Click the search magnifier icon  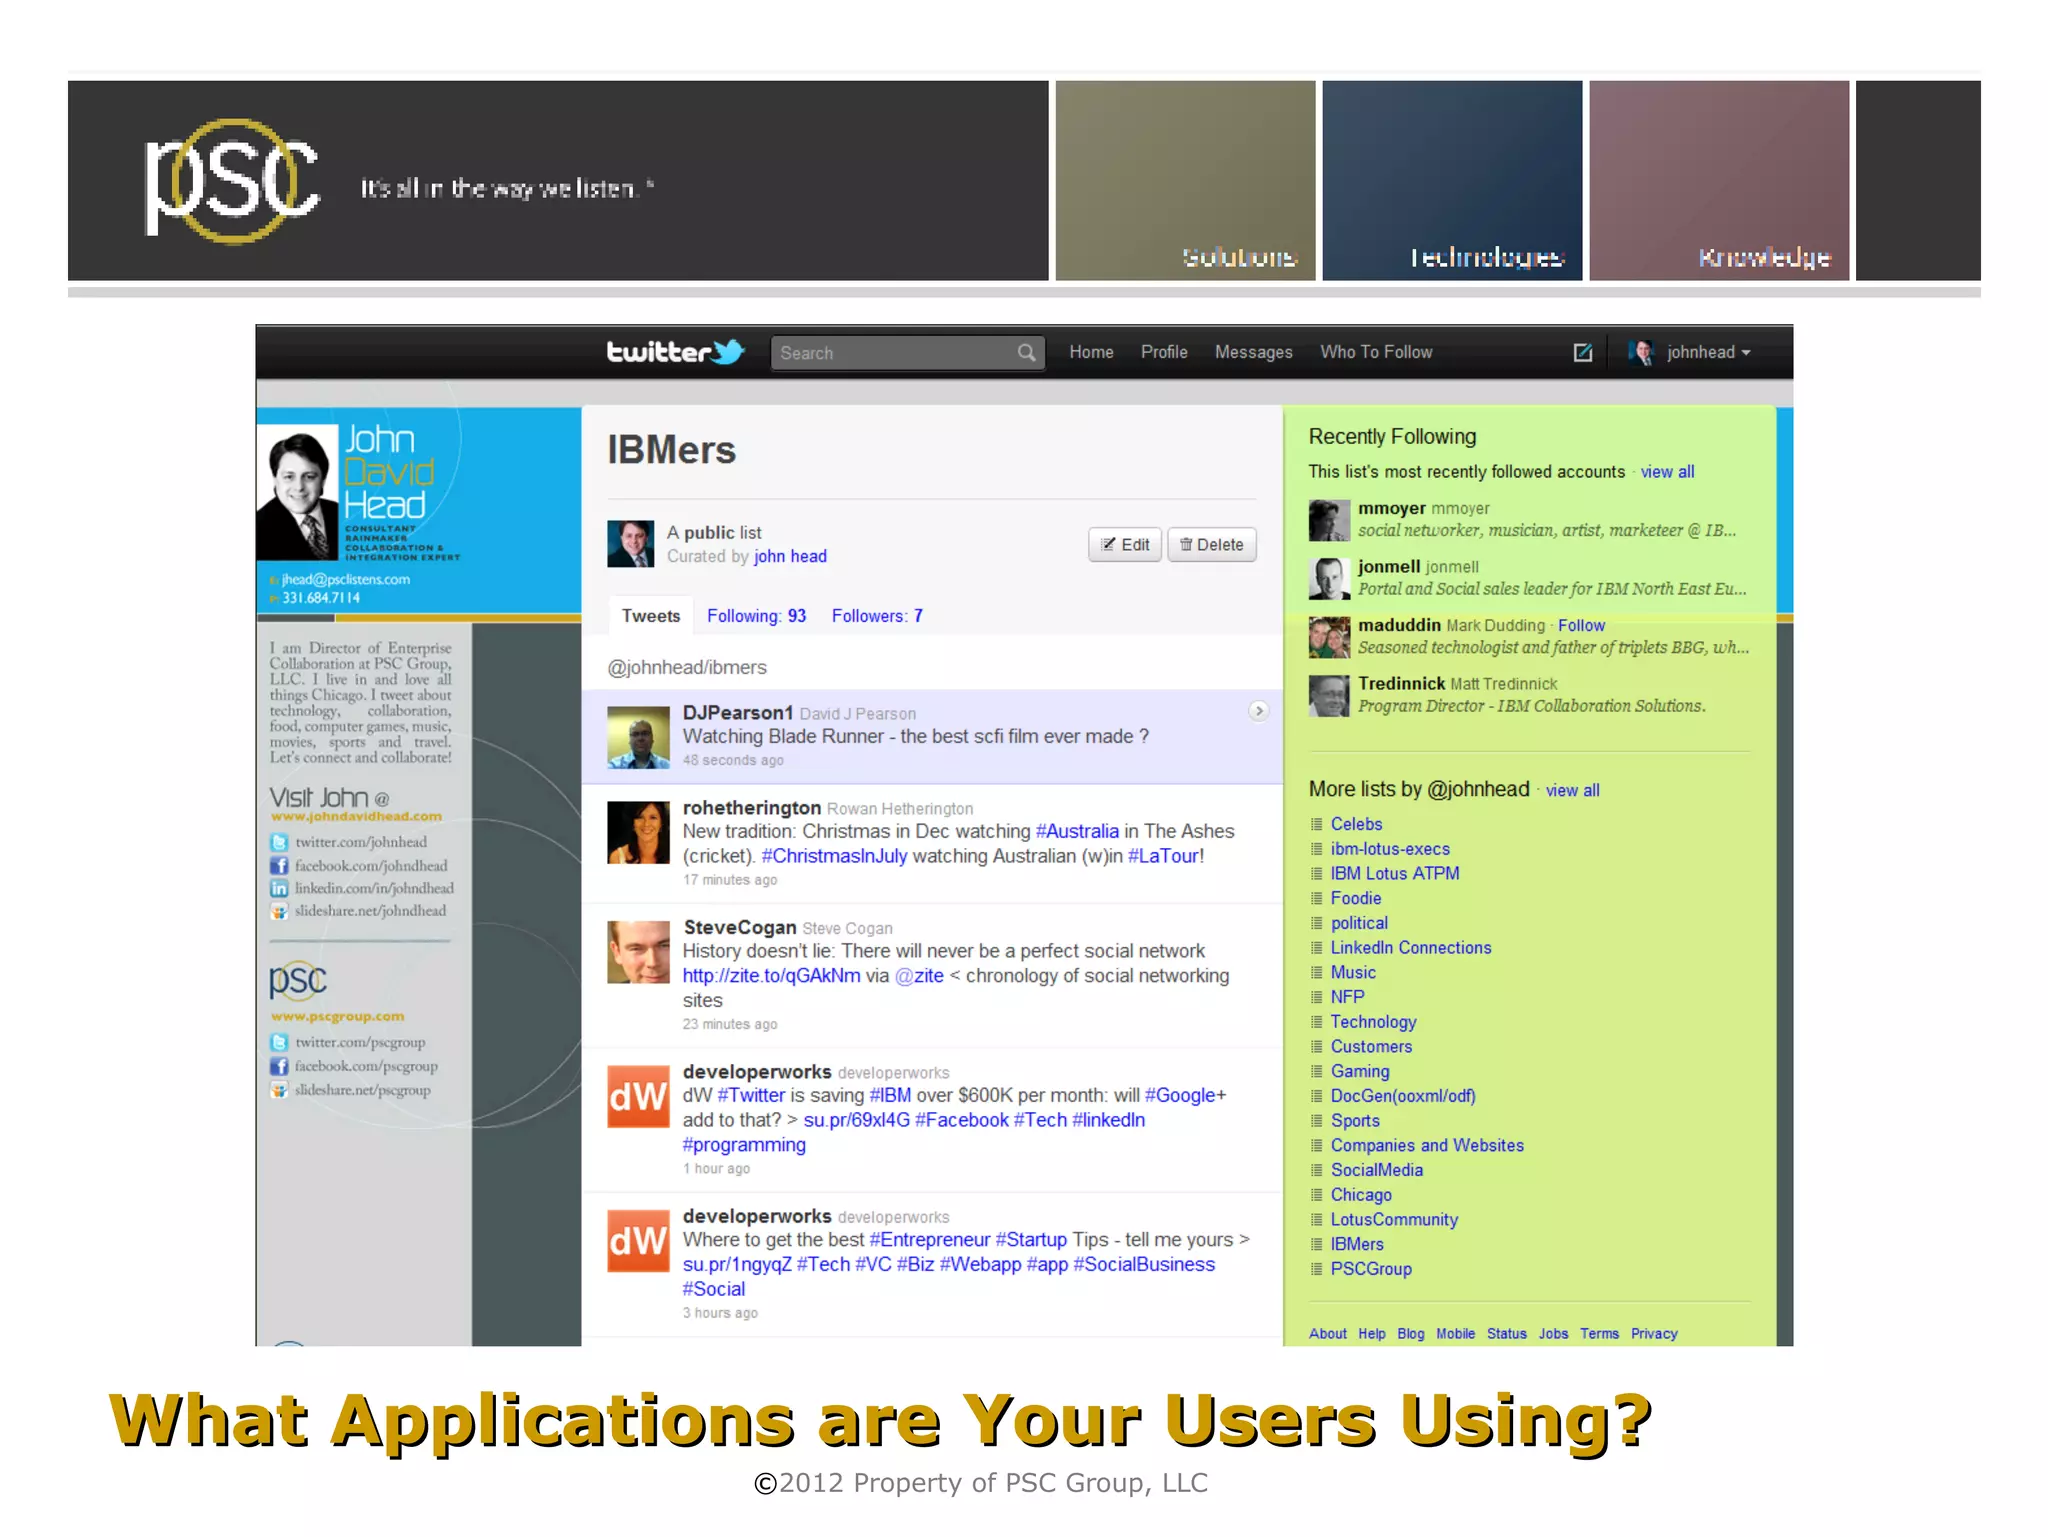[1026, 352]
